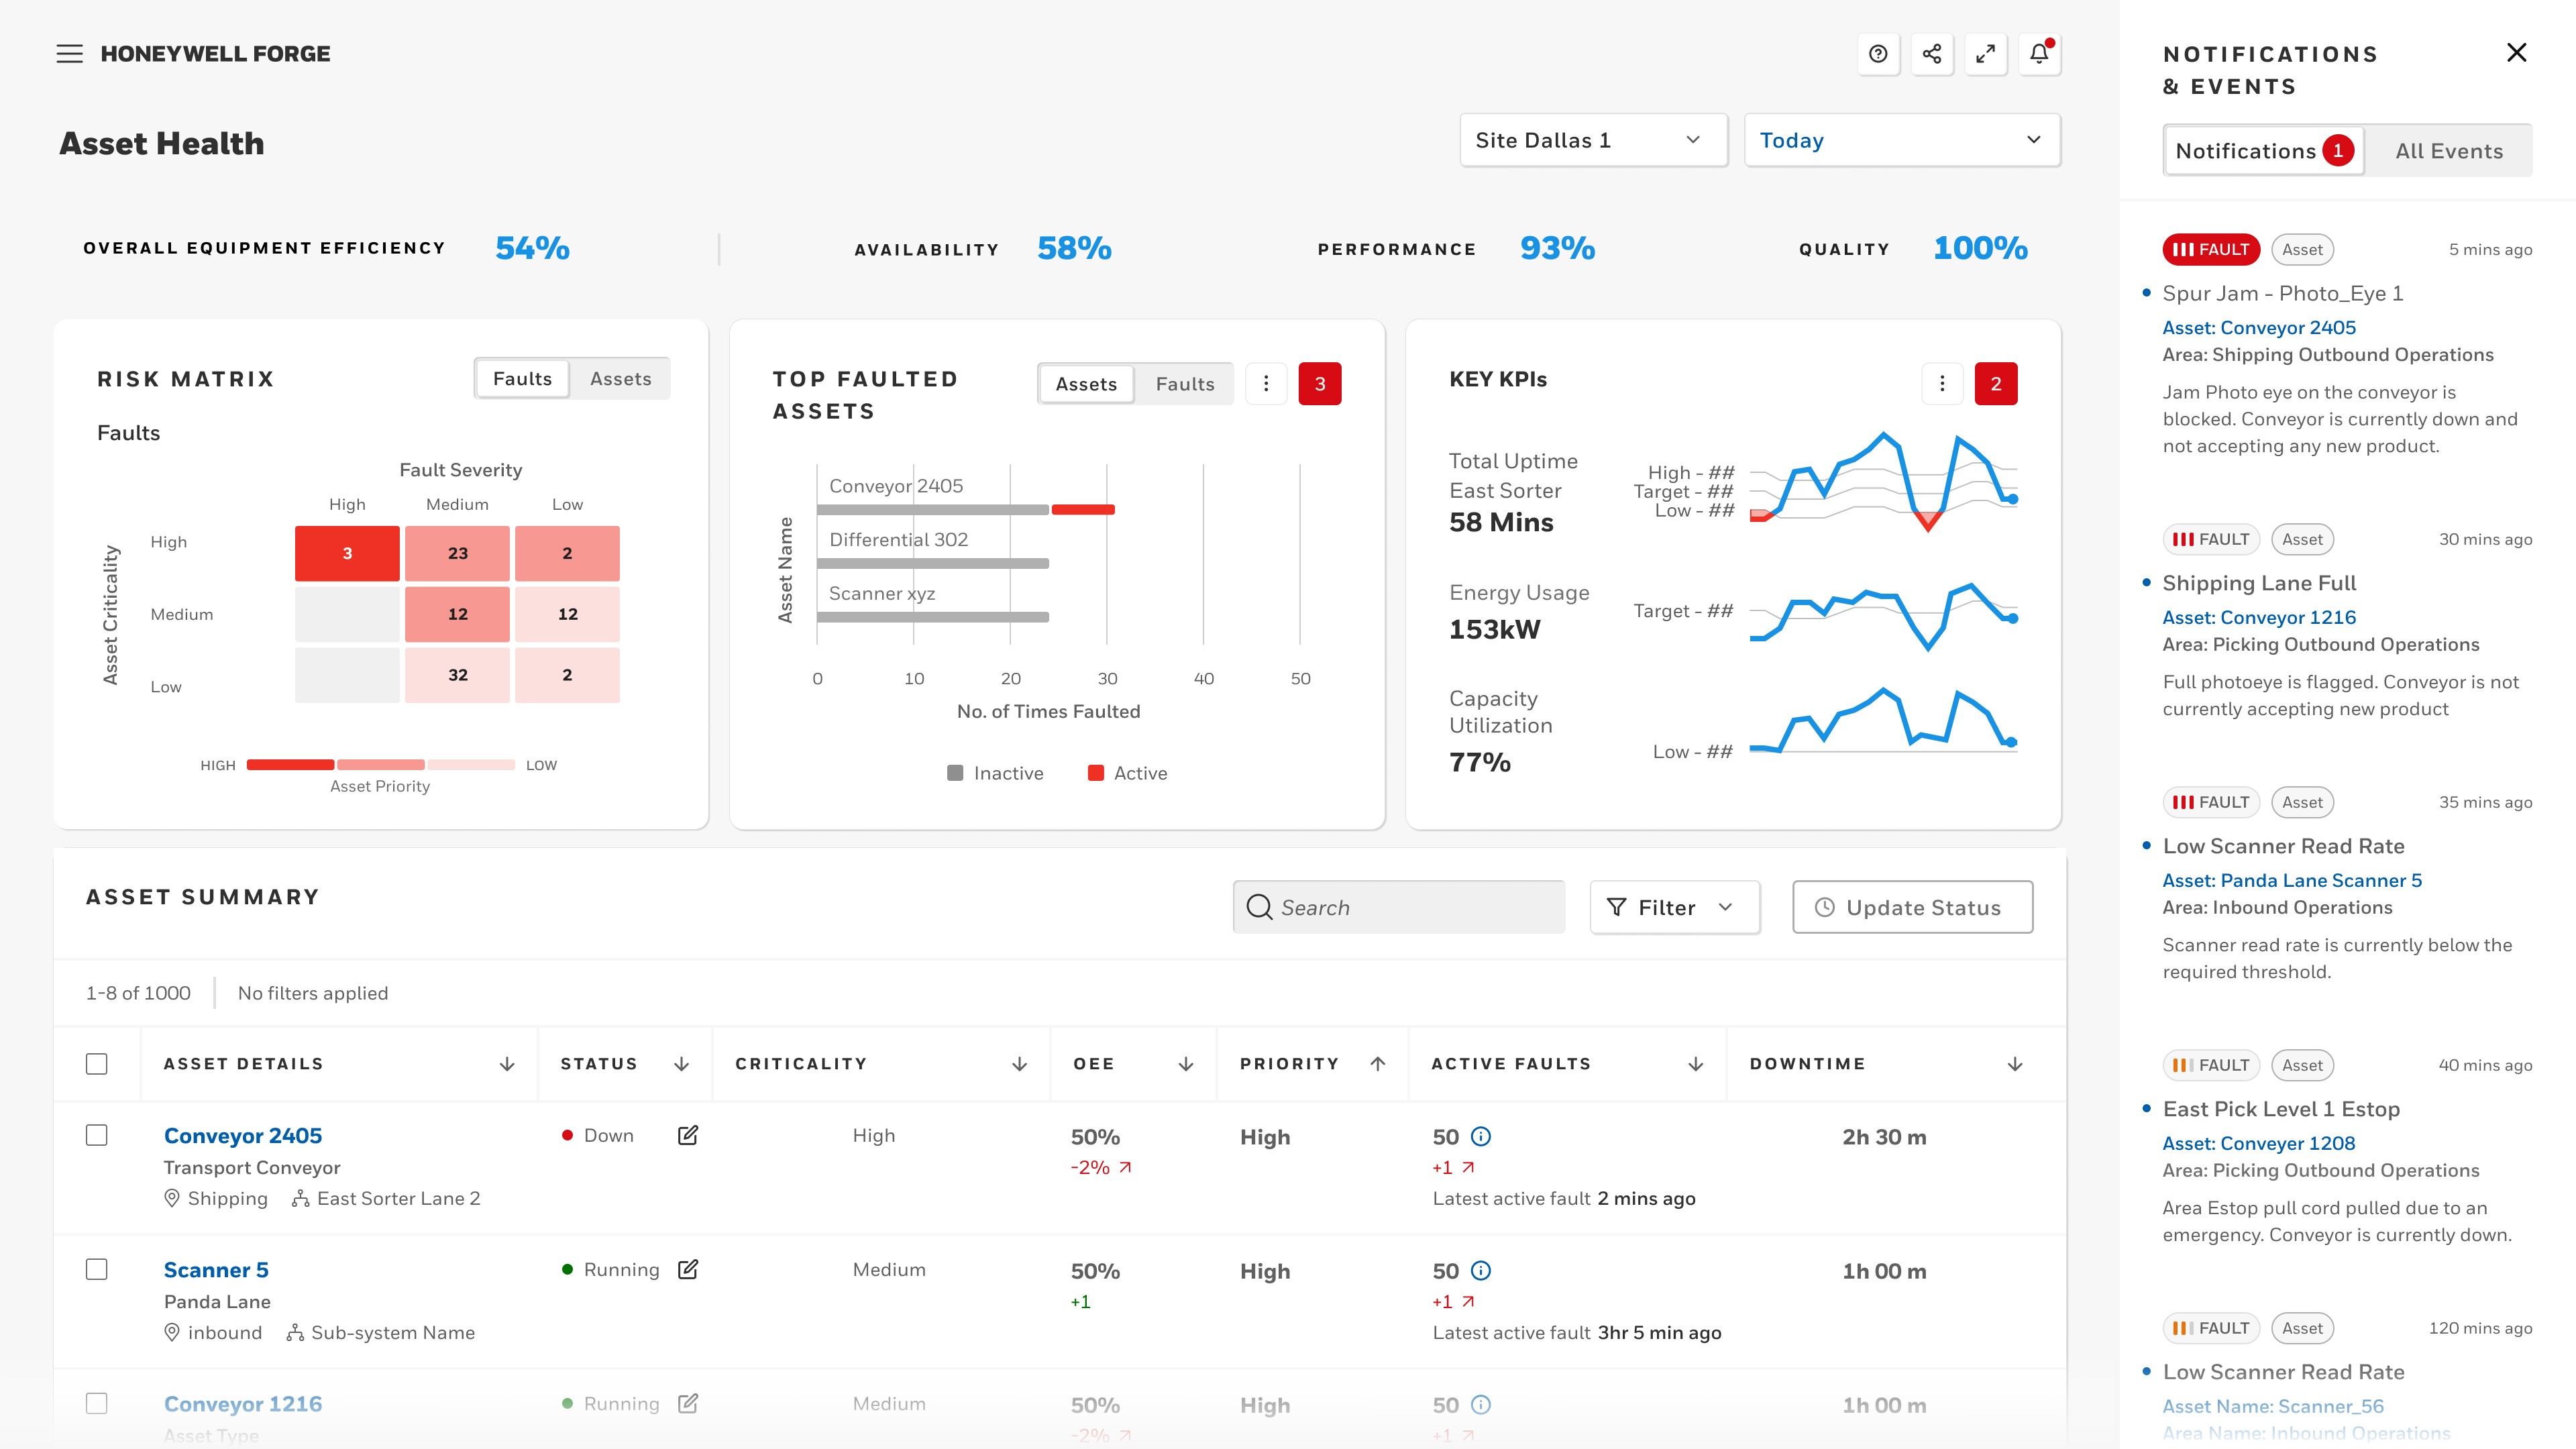Screen dimensions: 2576x1449
Task: Open Key KPIs three-dot options menu
Action: (x=1942, y=384)
